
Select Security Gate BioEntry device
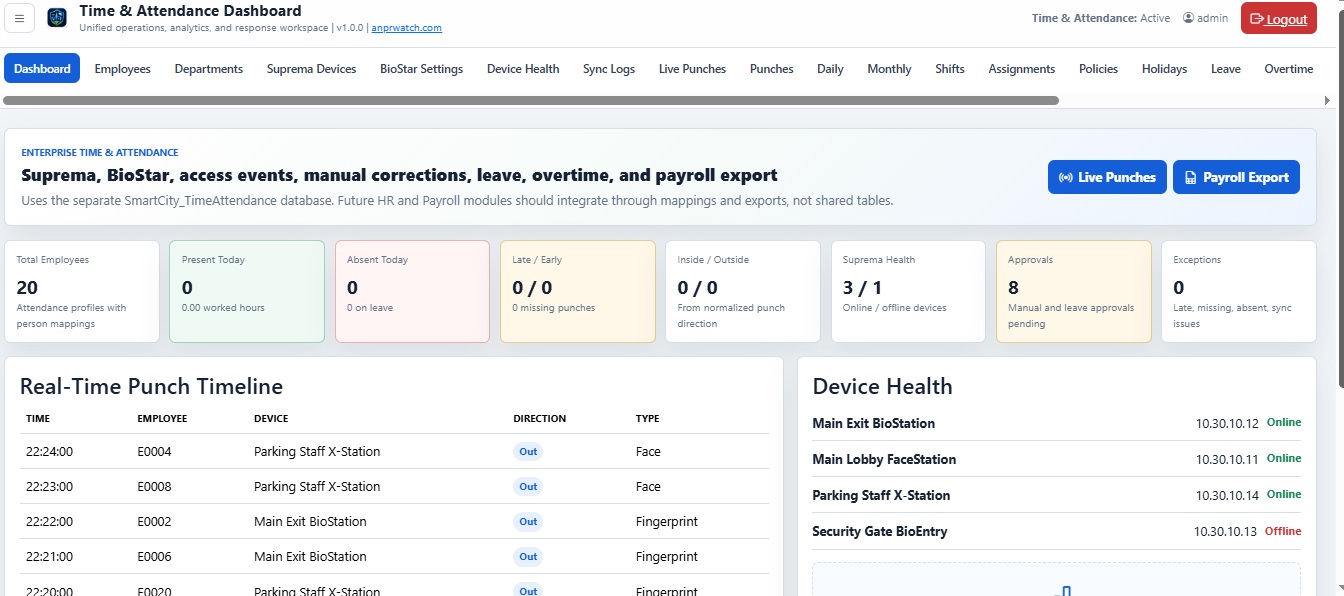(1057, 531)
